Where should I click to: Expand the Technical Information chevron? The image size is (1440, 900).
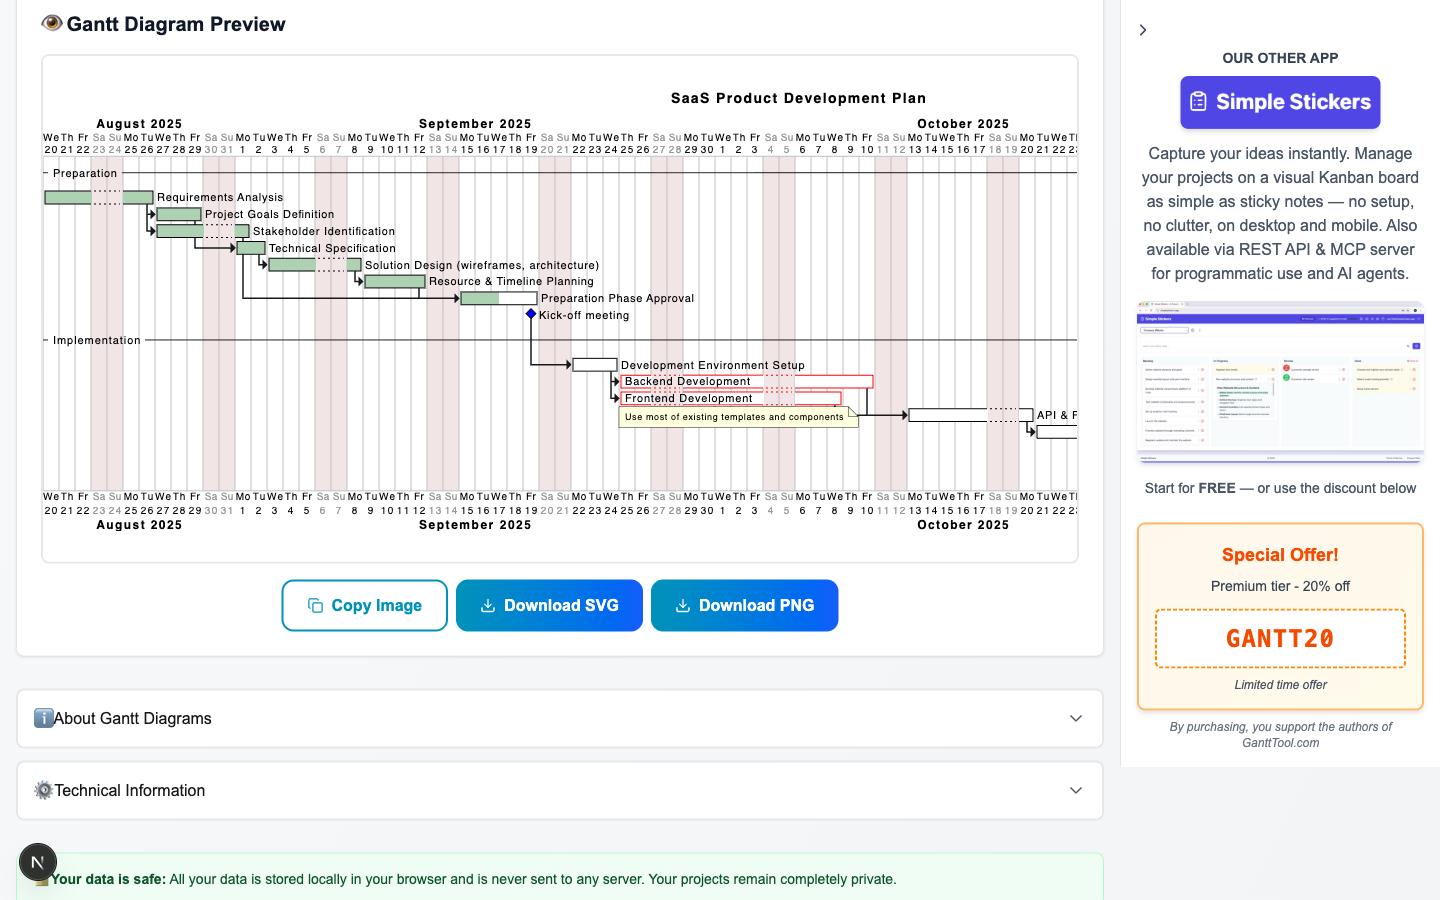tap(1076, 790)
